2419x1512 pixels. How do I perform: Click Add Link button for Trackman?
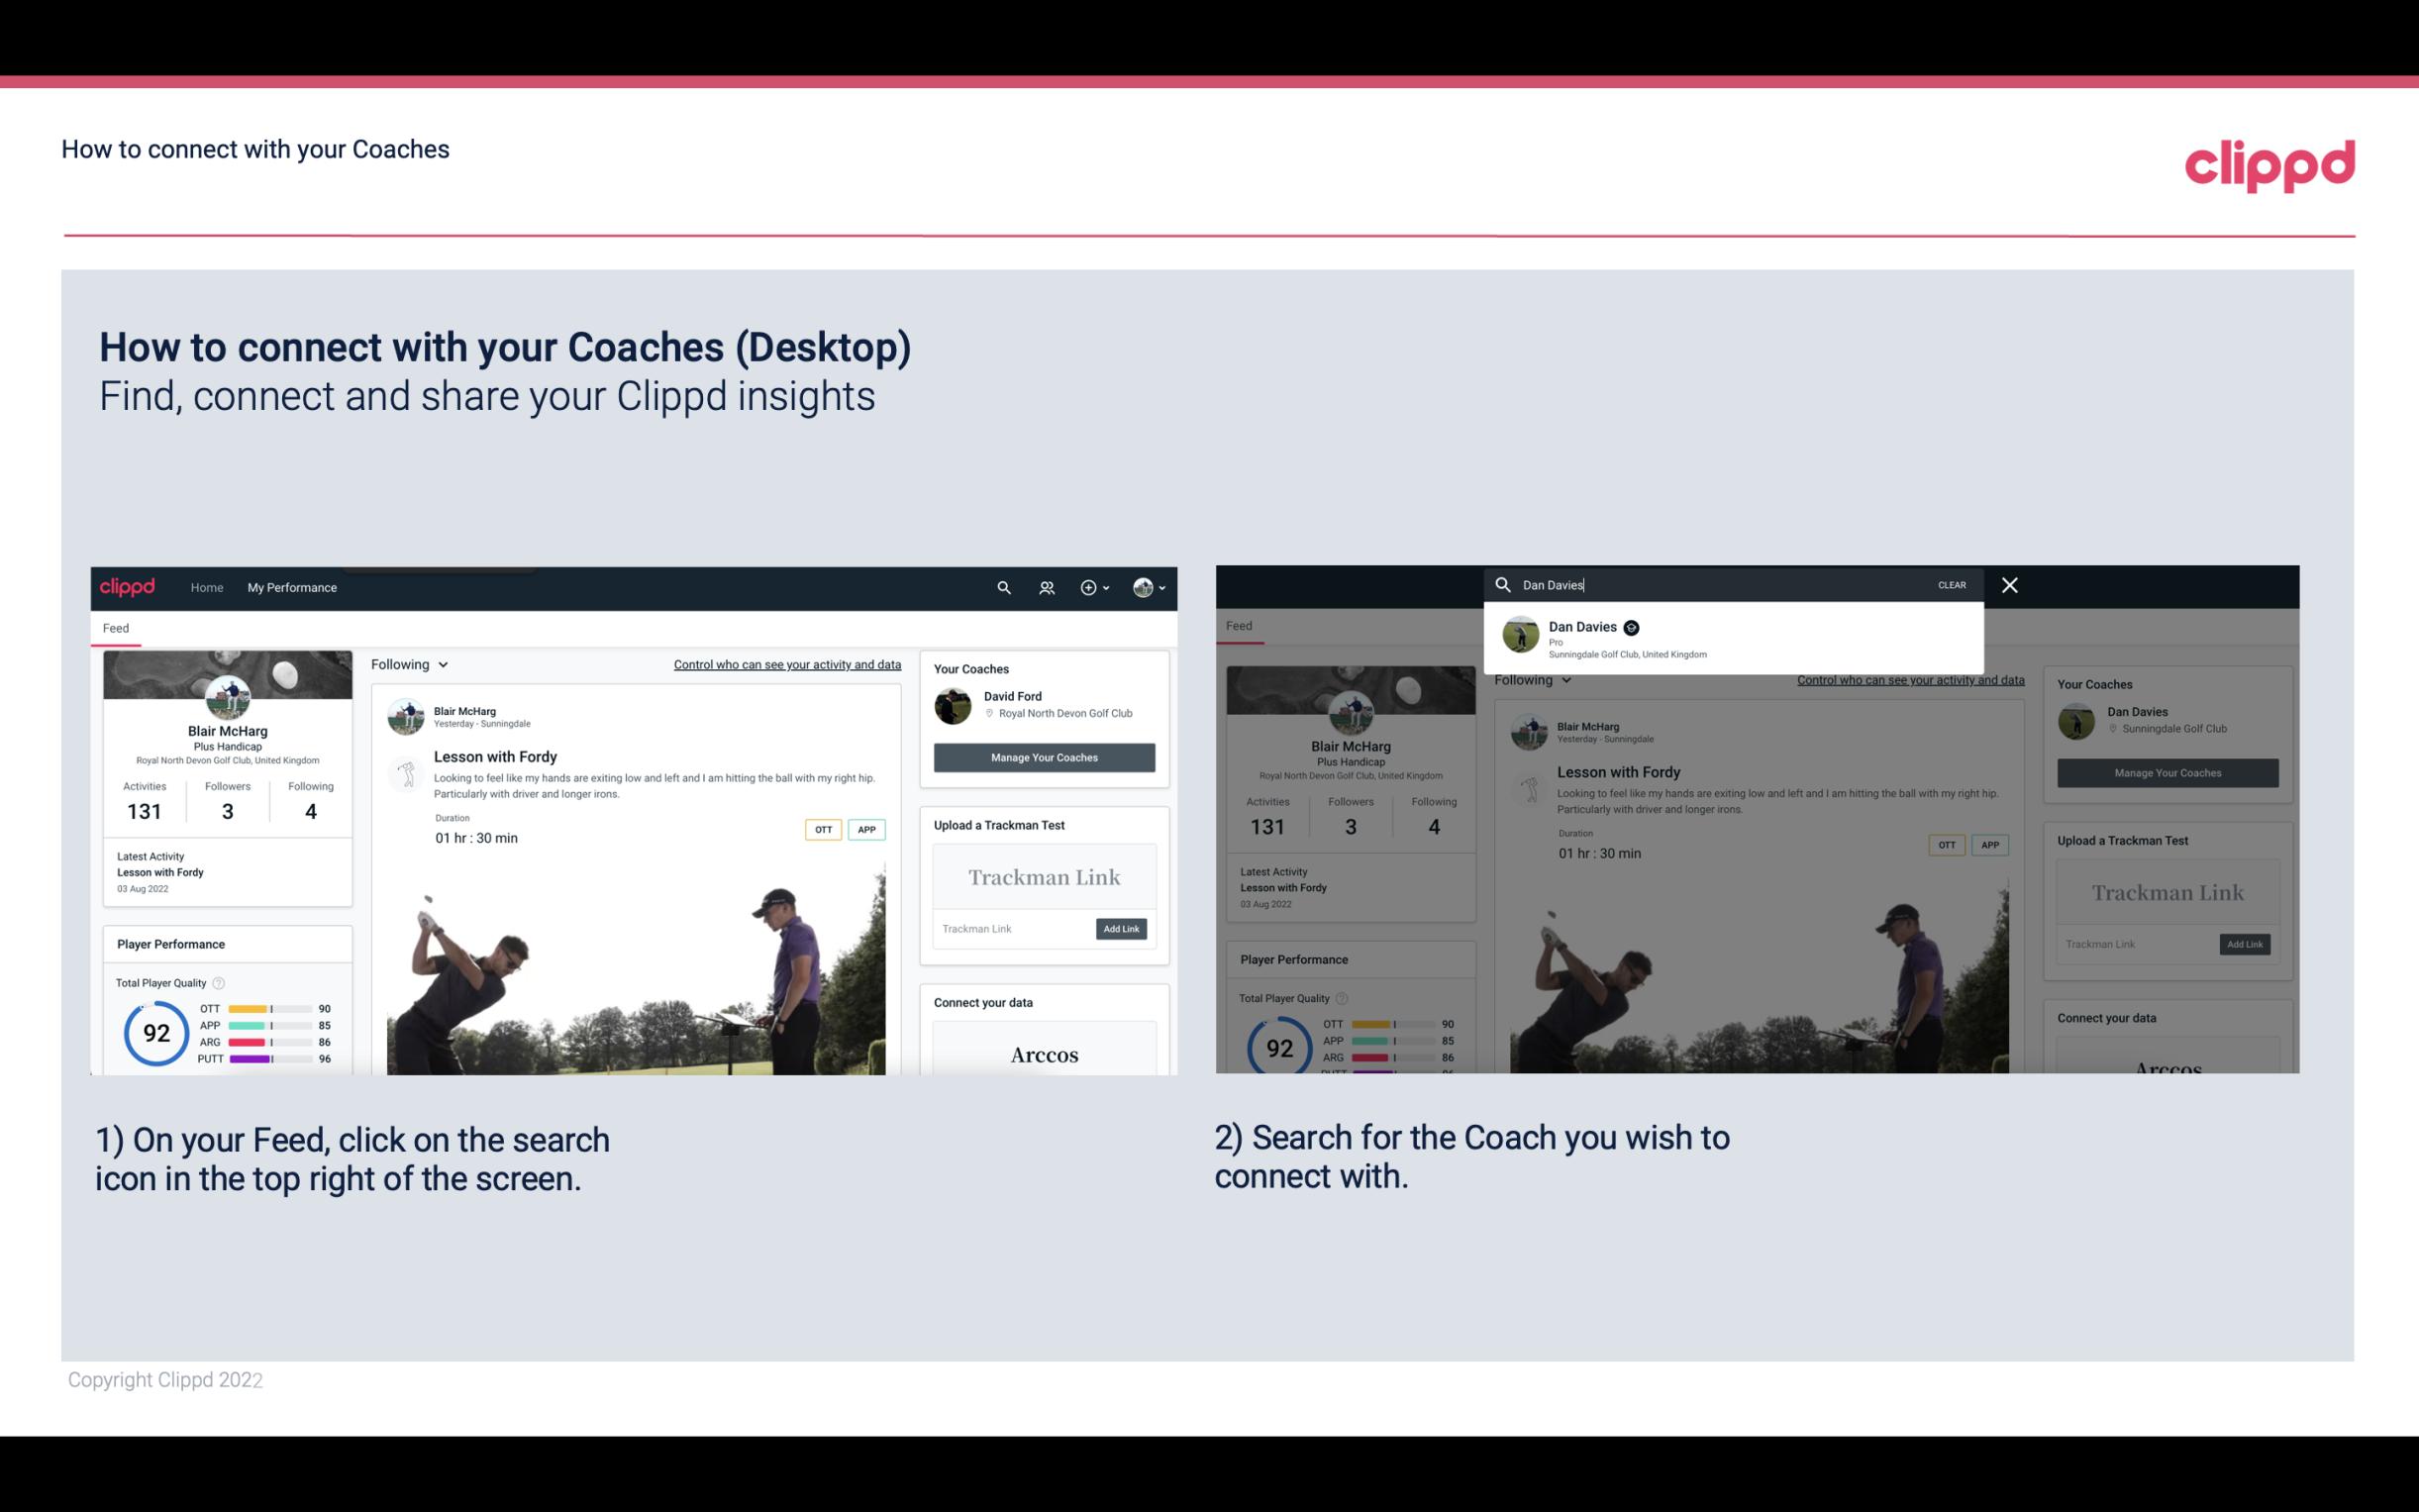(1122, 929)
